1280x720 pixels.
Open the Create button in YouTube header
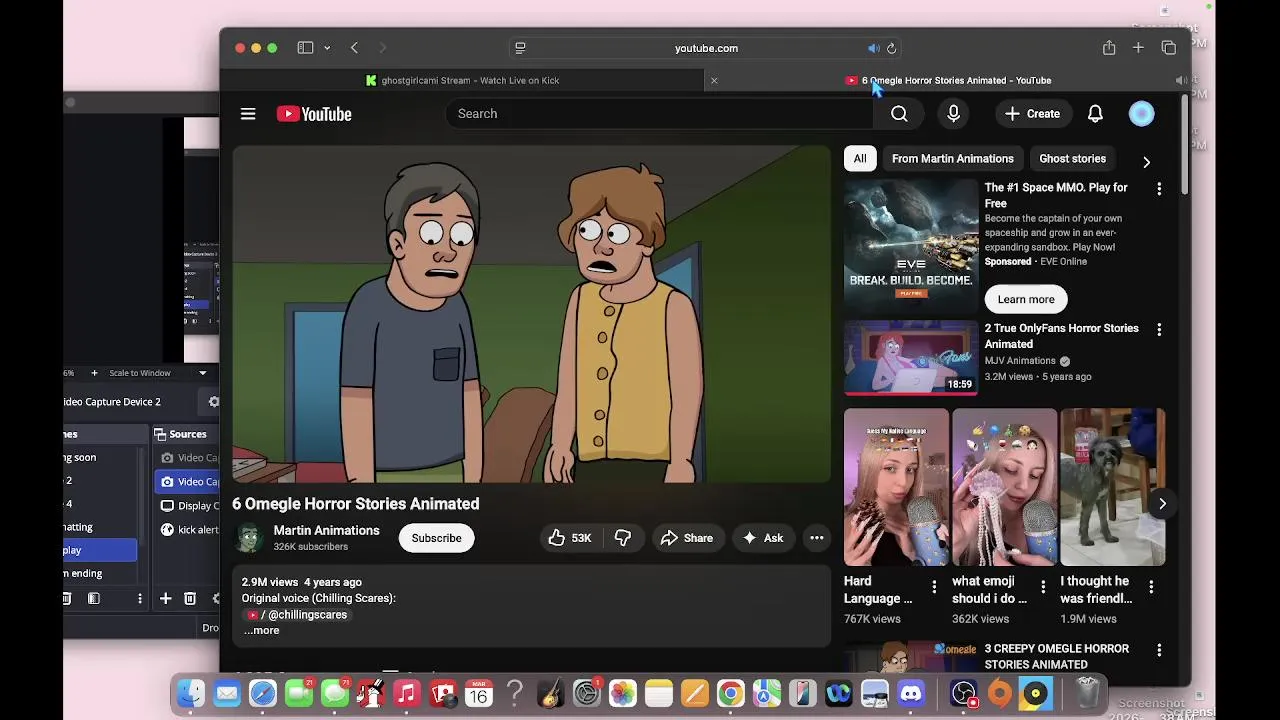click(x=1032, y=114)
